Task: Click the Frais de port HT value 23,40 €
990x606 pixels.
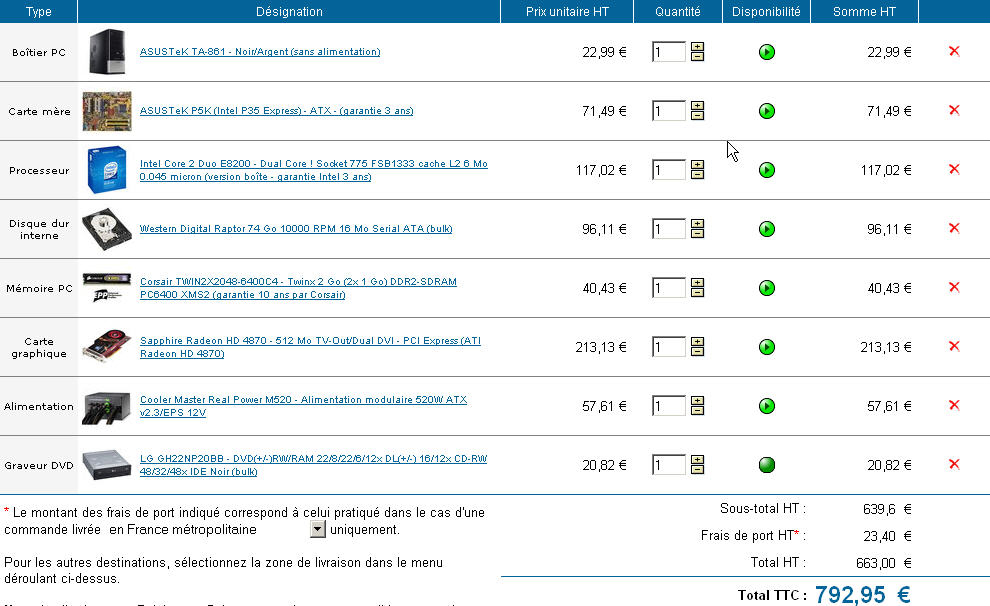Action: (887, 536)
